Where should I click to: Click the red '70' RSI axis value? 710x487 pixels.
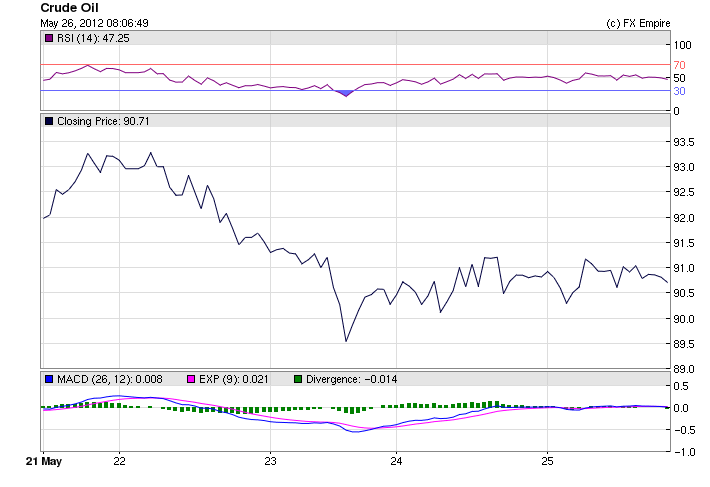click(679, 65)
